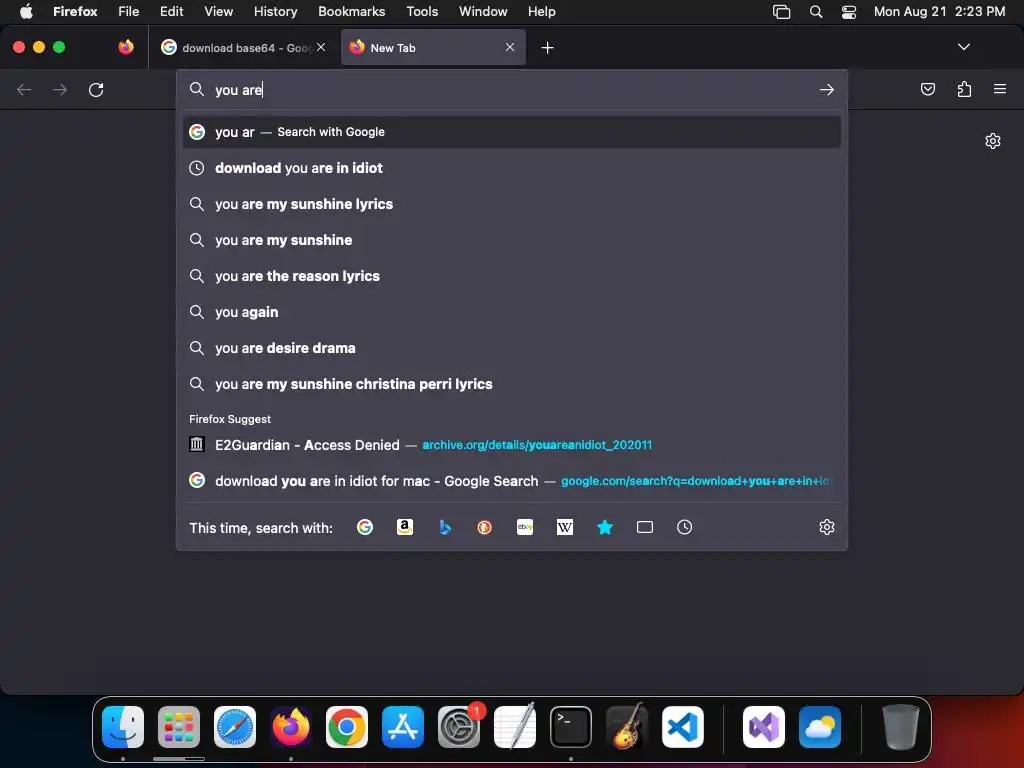The width and height of the screenshot is (1024, 768).
Task: Open 'download you are in idiot for mac' result
Action: pyautogui.click(x=512, y=481)
